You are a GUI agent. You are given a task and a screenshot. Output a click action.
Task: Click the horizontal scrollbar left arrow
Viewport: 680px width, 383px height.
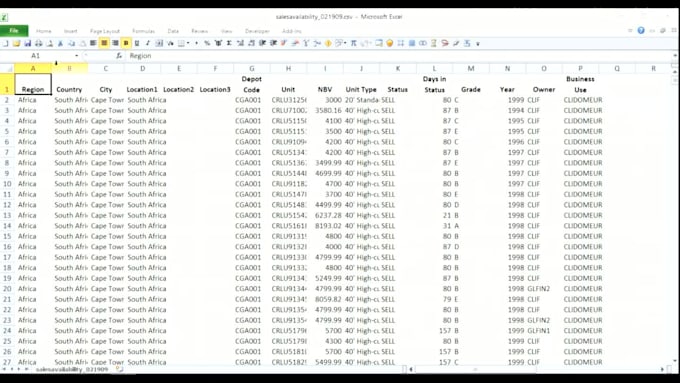411,369
